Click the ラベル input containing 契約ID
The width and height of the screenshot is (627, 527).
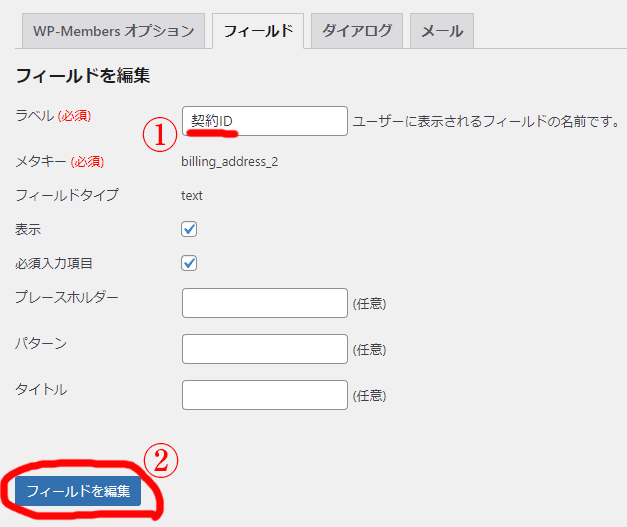tap(265, 121)
